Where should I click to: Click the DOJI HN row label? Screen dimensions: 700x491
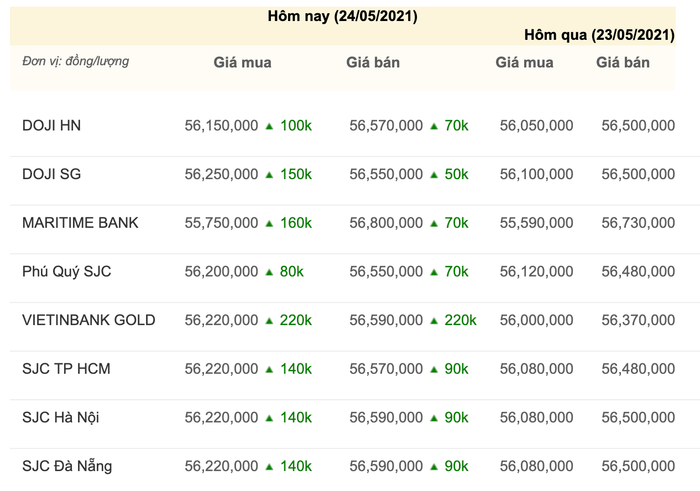[51, 125]
